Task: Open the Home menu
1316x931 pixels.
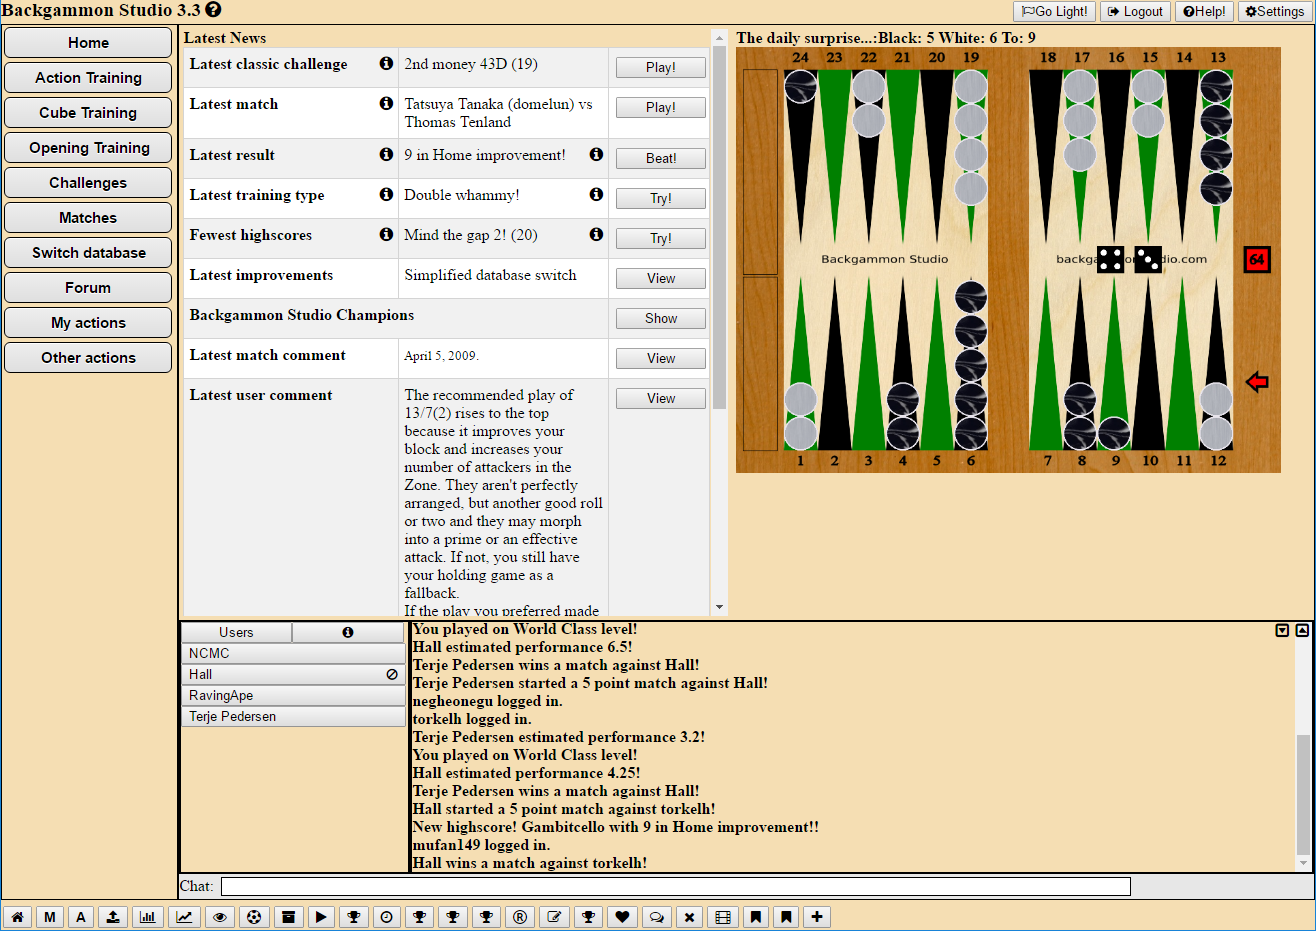Action: (88, 42)
